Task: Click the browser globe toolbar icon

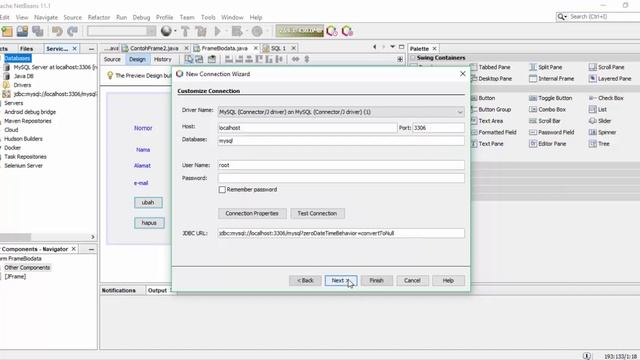Action: 166,31
